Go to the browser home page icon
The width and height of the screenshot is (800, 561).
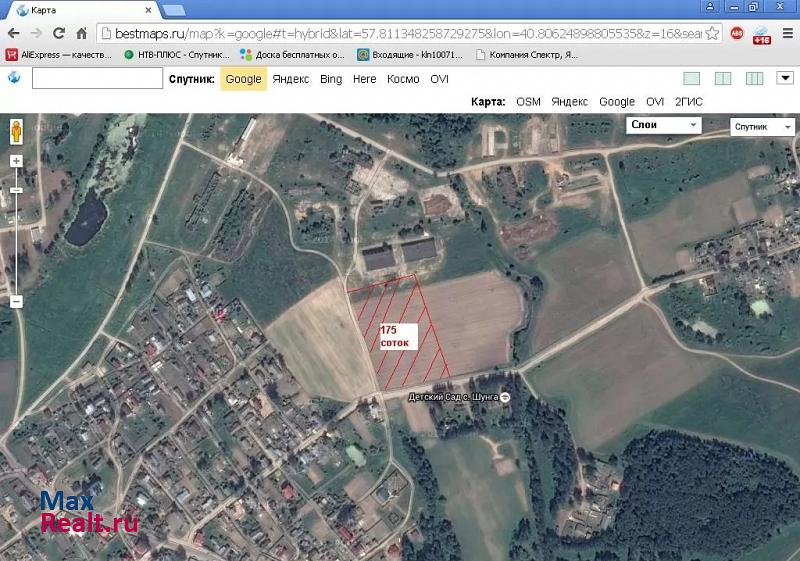tap(82, 33)
